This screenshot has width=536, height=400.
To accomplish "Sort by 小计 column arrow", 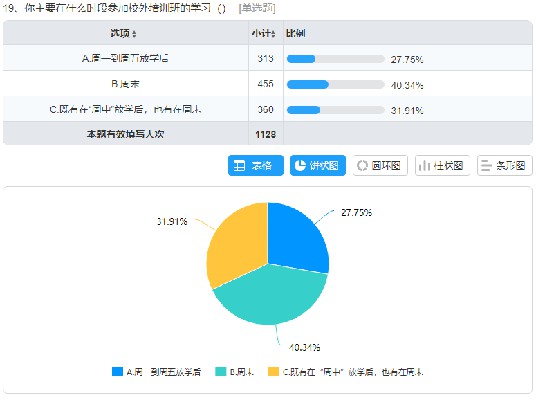I will click(x=273, y=34).
